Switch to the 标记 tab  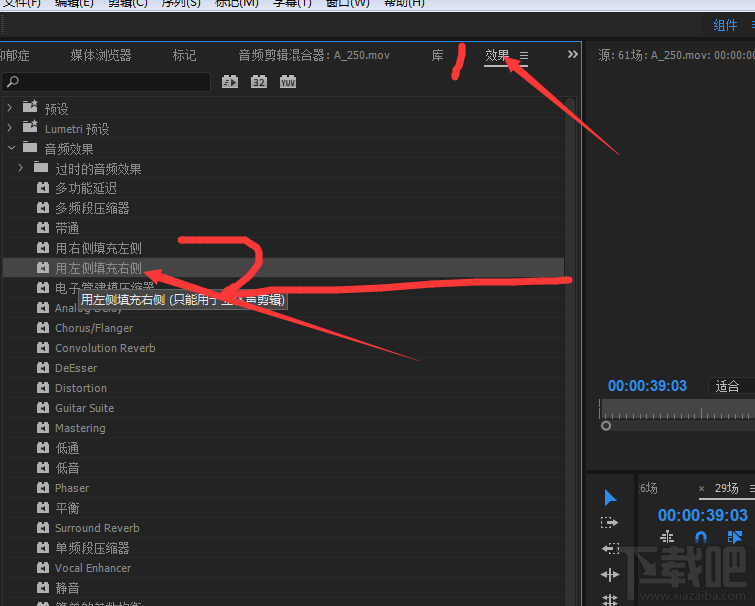[x=184, y=55]
